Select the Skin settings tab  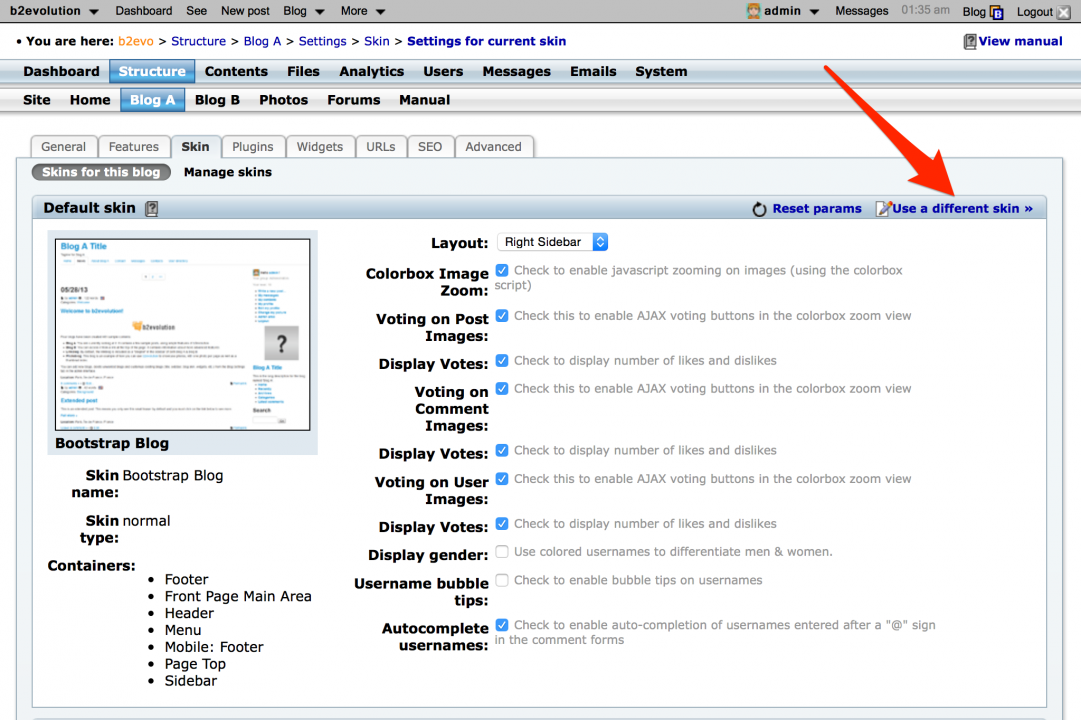195,147
